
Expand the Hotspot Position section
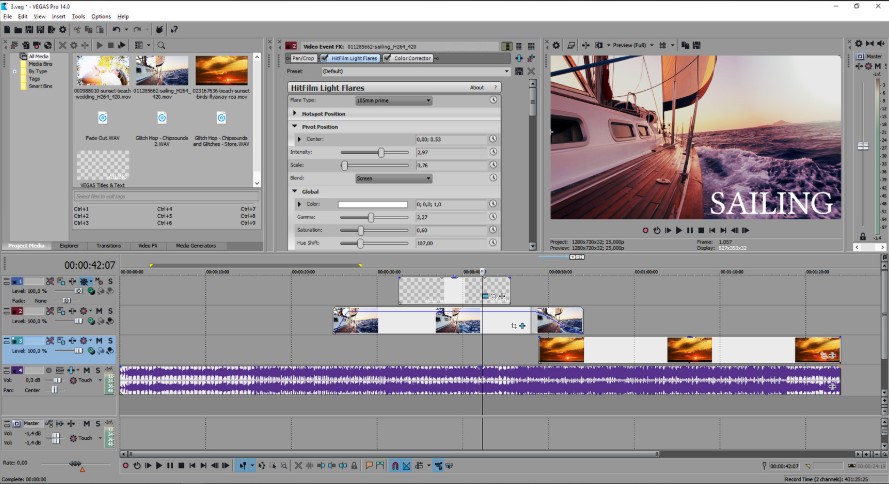pos(295,114)
